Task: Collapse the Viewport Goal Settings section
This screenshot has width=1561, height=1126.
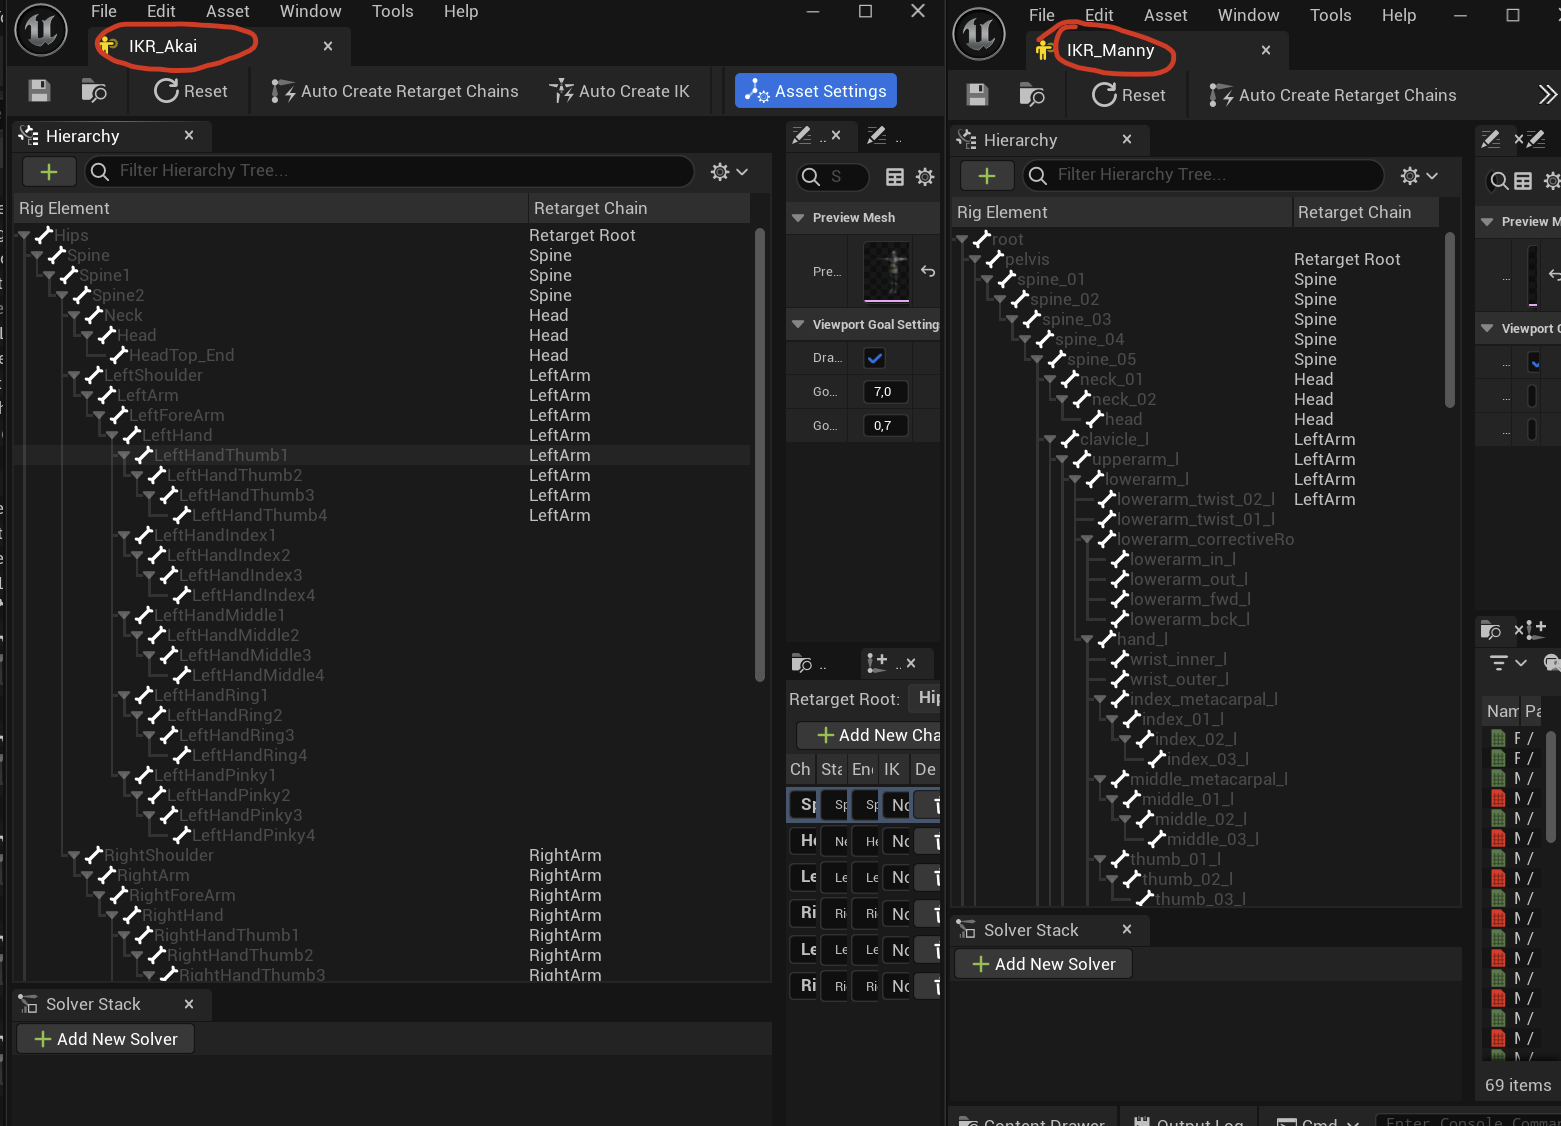Action: 798,325
